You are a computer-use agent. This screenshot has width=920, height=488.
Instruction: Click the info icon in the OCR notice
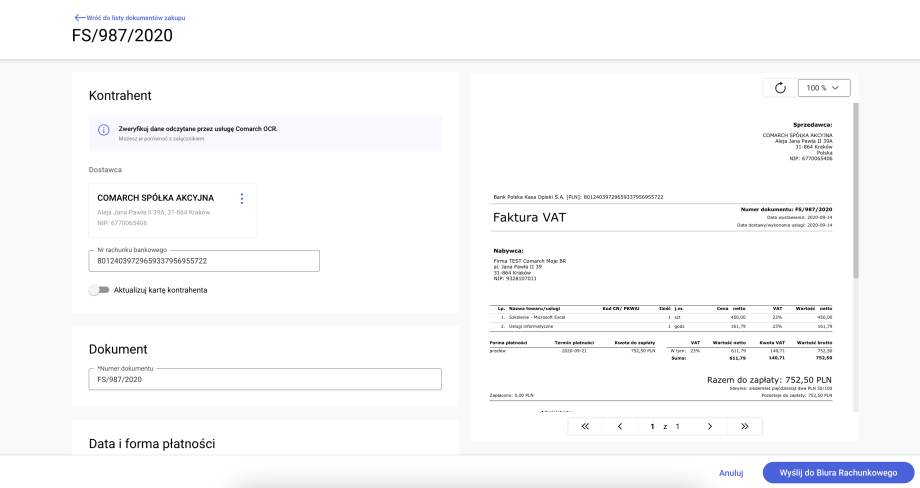coord(103,131)
